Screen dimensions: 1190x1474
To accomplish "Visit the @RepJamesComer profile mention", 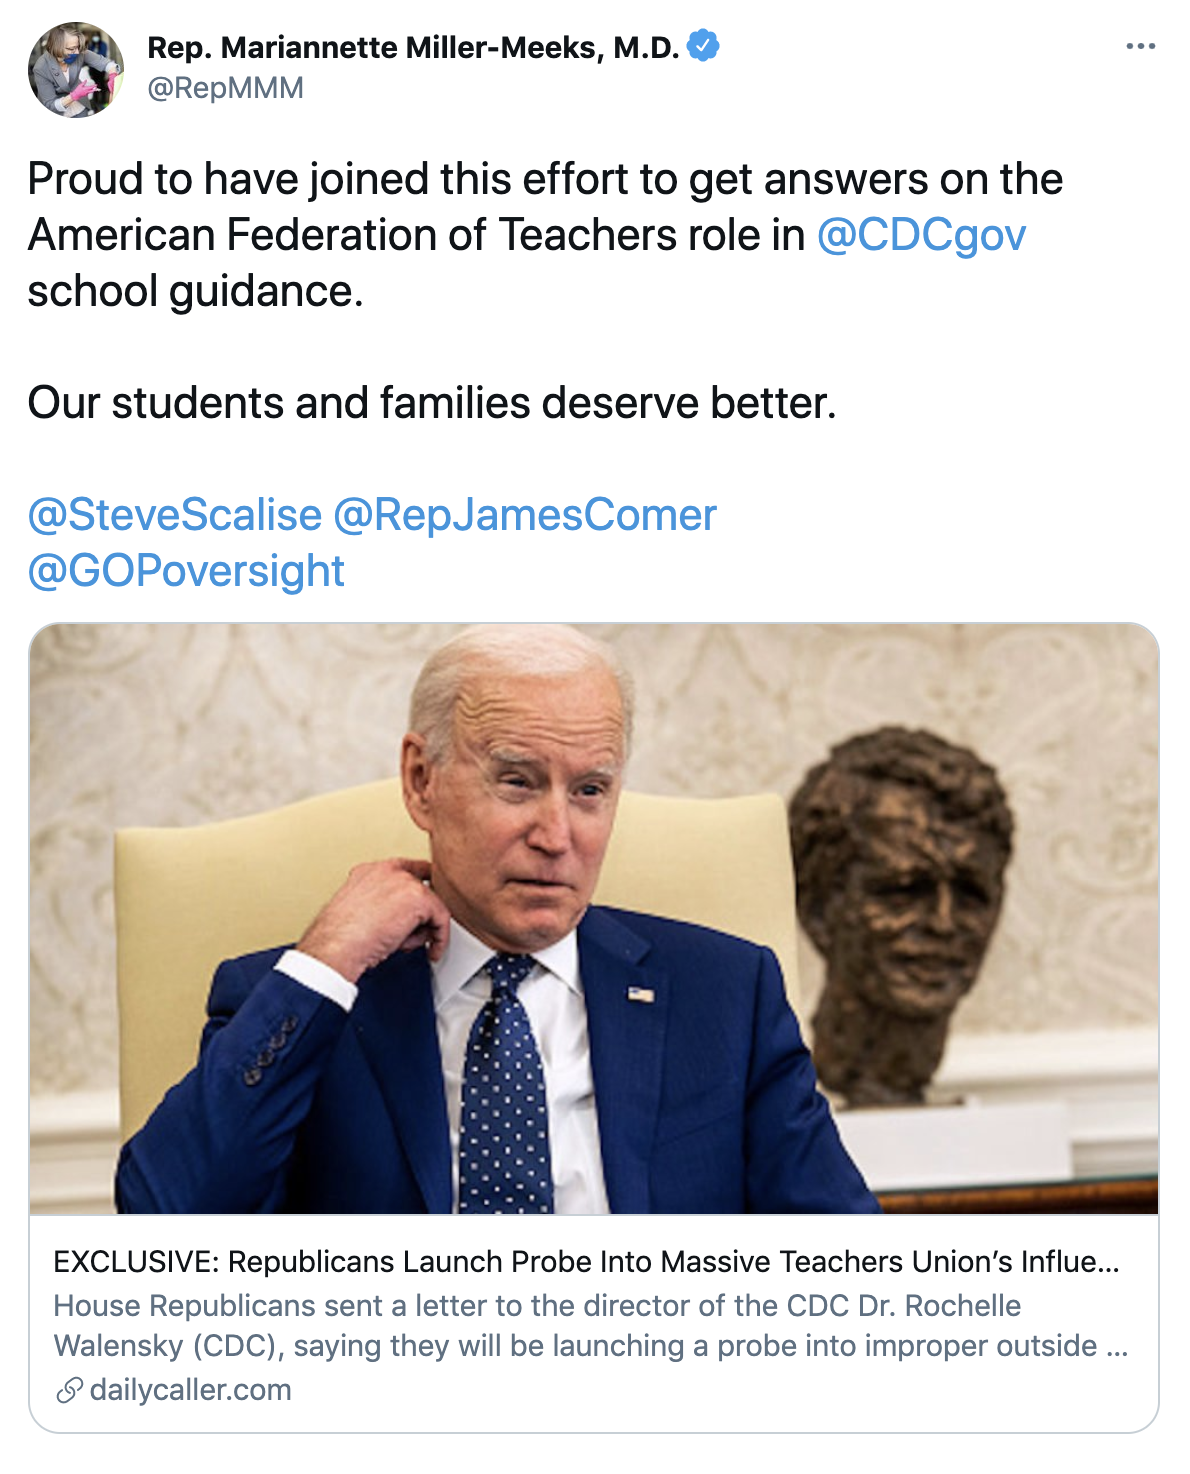I will pyautogui.click(x=525, y=515).
